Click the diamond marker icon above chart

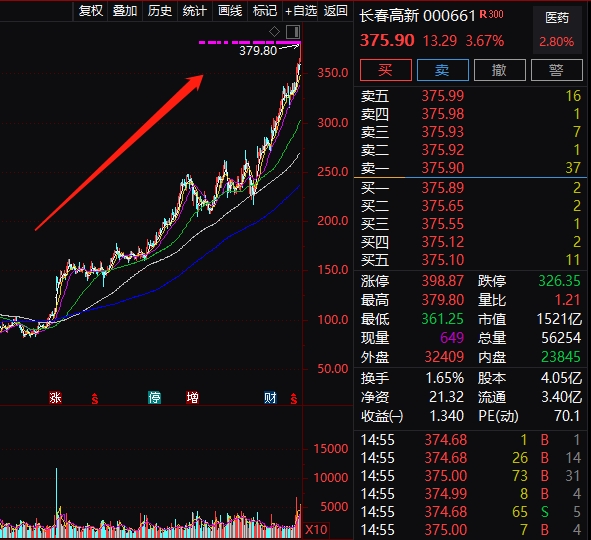point(274,32)
